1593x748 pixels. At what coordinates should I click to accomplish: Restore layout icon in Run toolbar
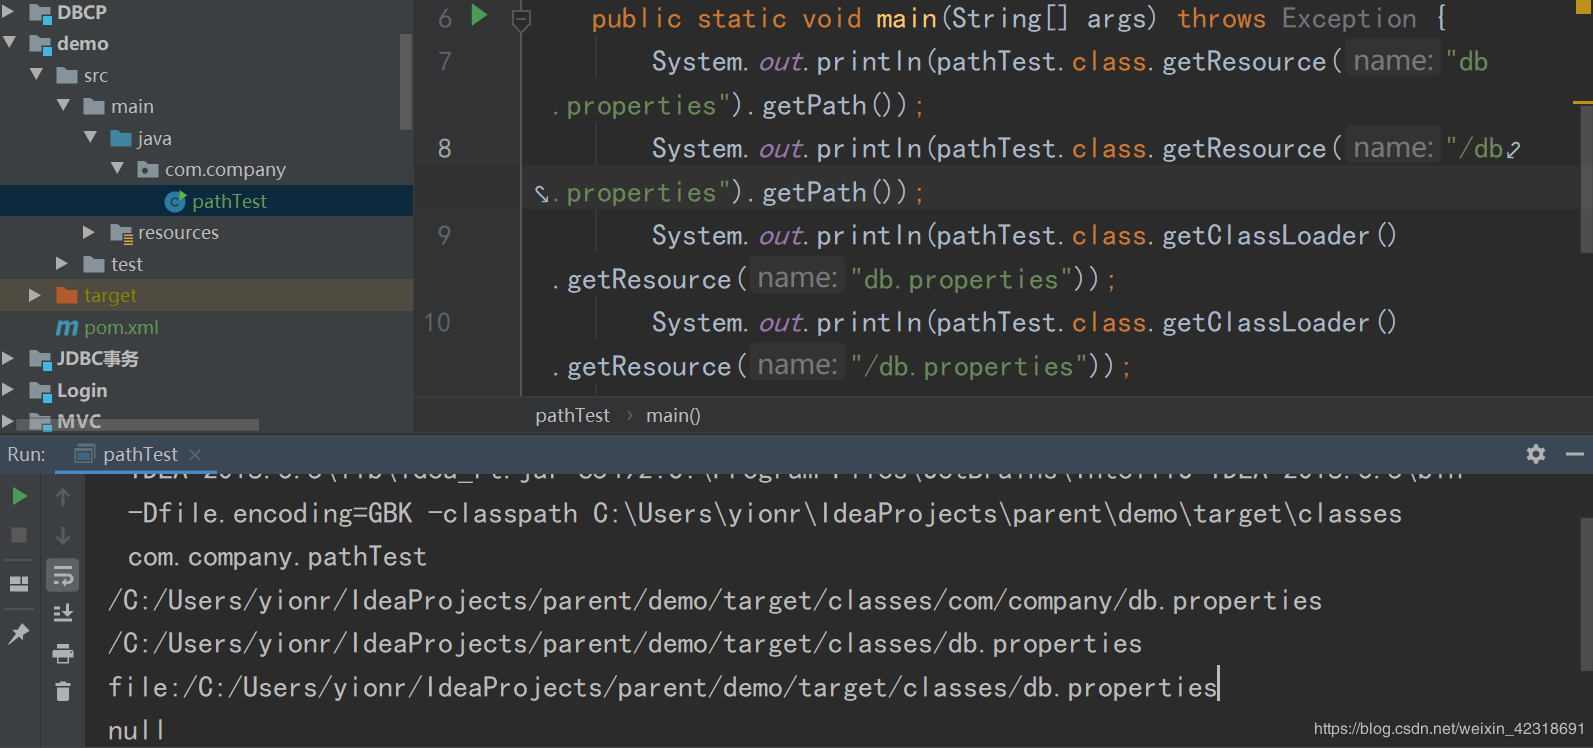19,584
